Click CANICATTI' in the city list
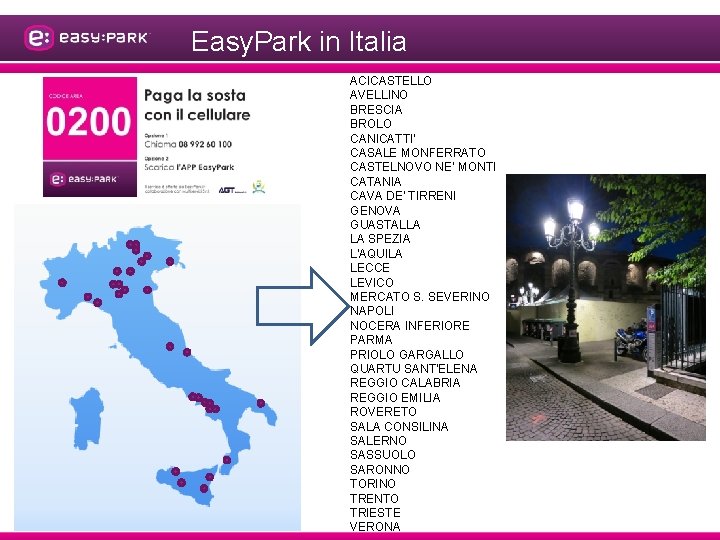This screenshot has width=720, height=540. 383,139
